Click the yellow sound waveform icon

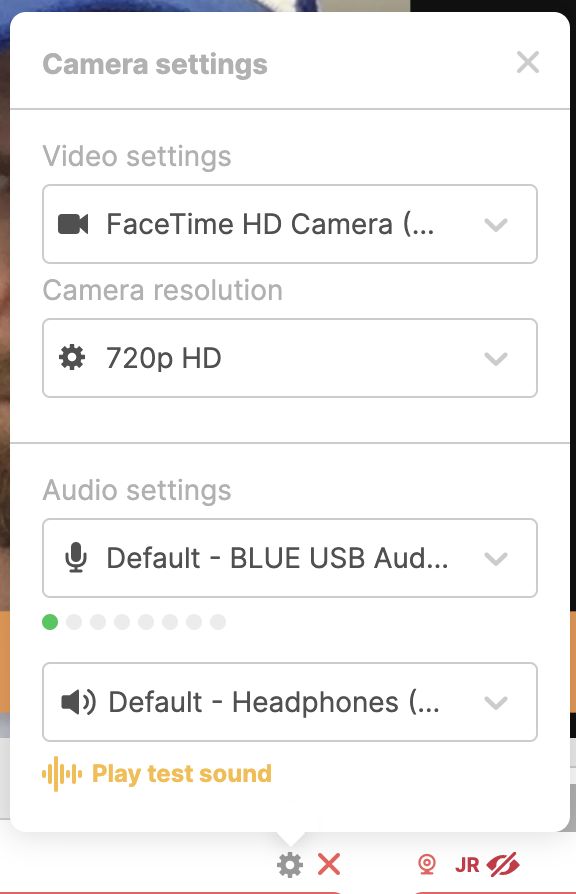(x=62, y=774)
